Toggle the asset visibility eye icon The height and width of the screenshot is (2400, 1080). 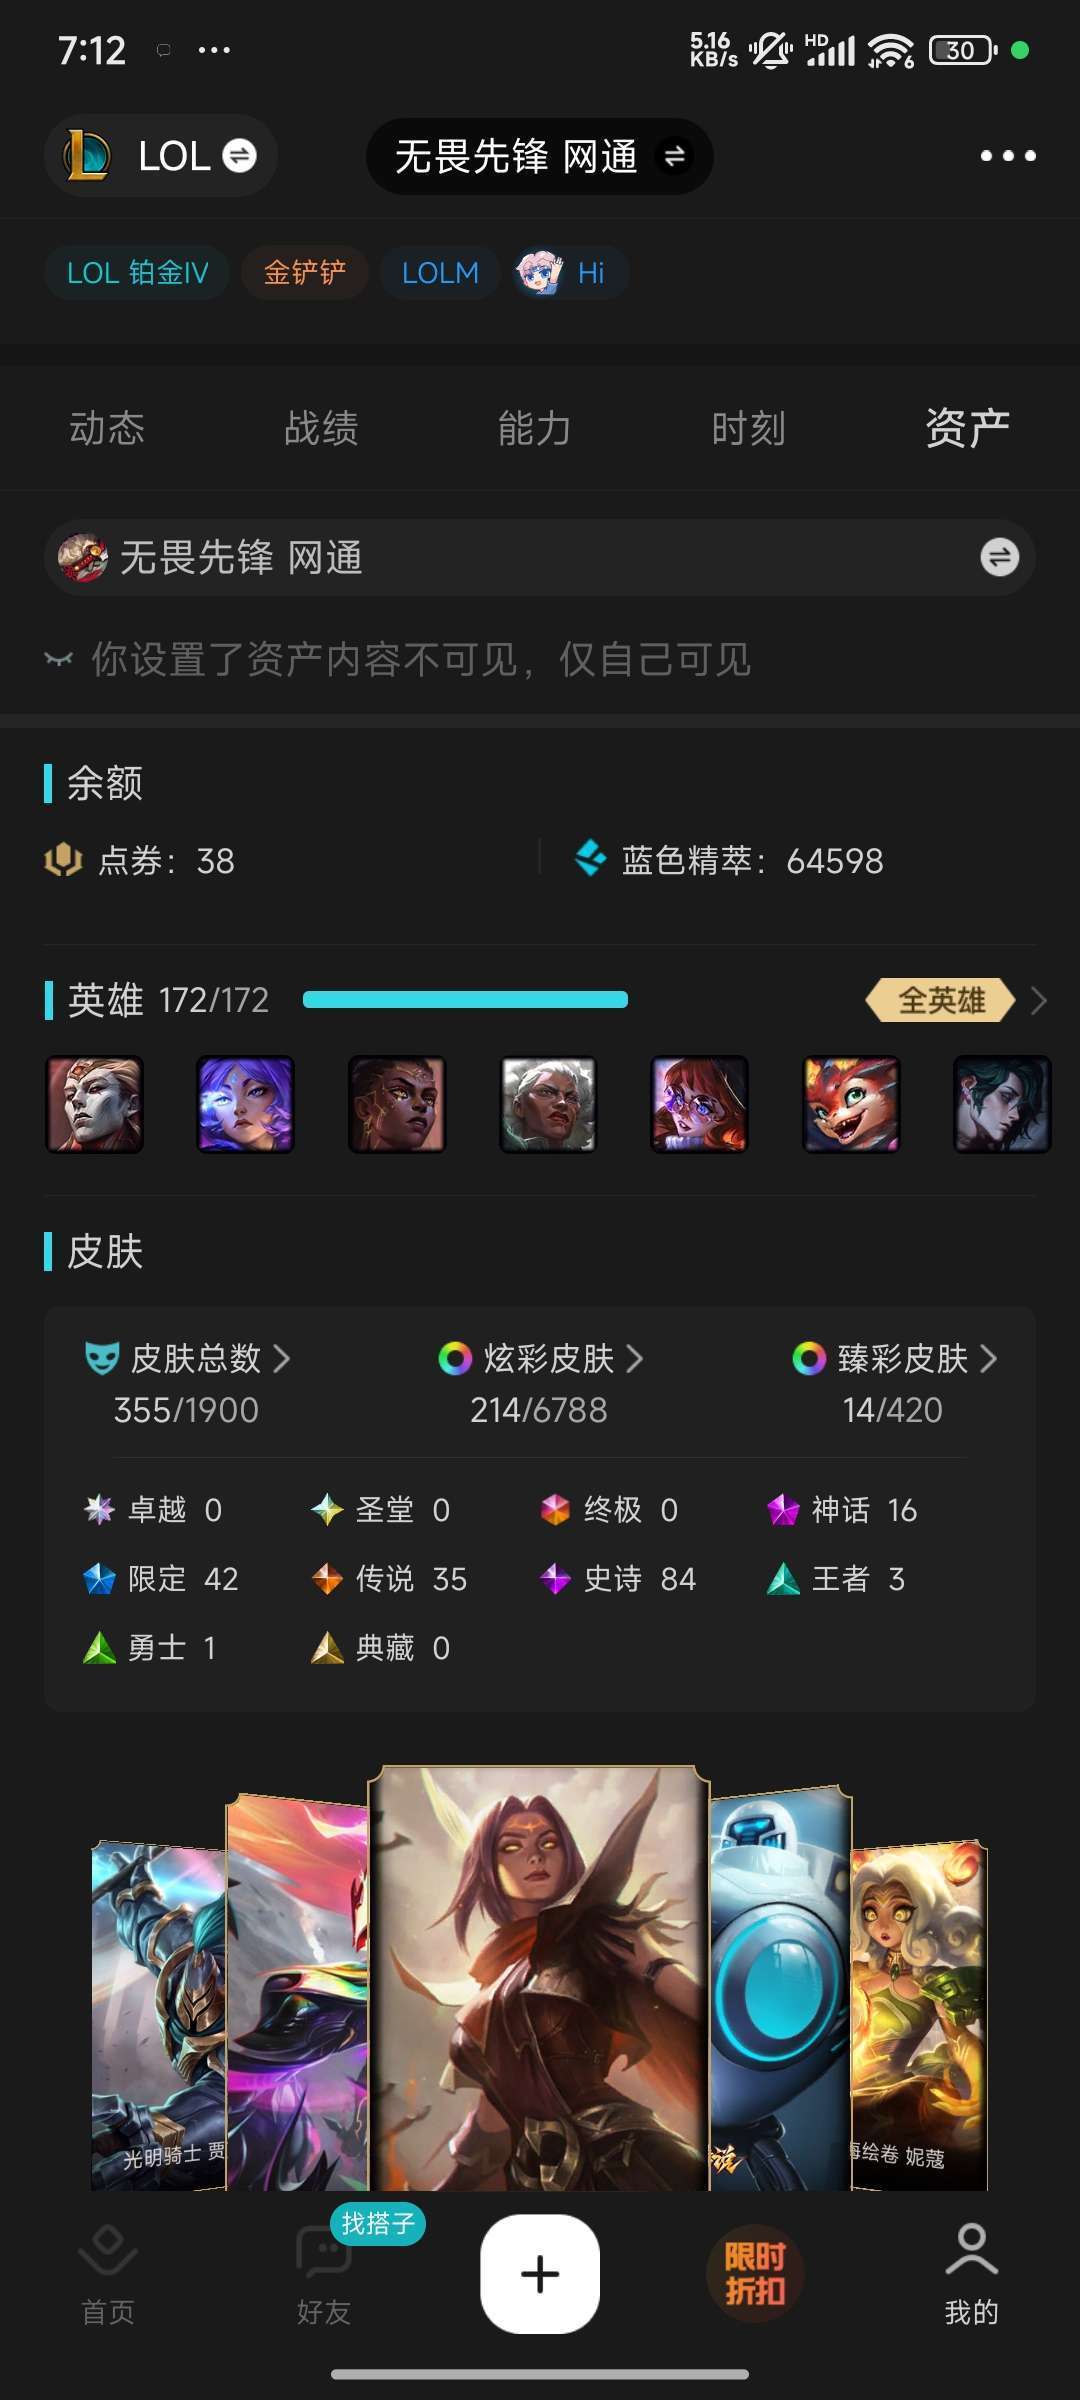(x=59, y=659)
